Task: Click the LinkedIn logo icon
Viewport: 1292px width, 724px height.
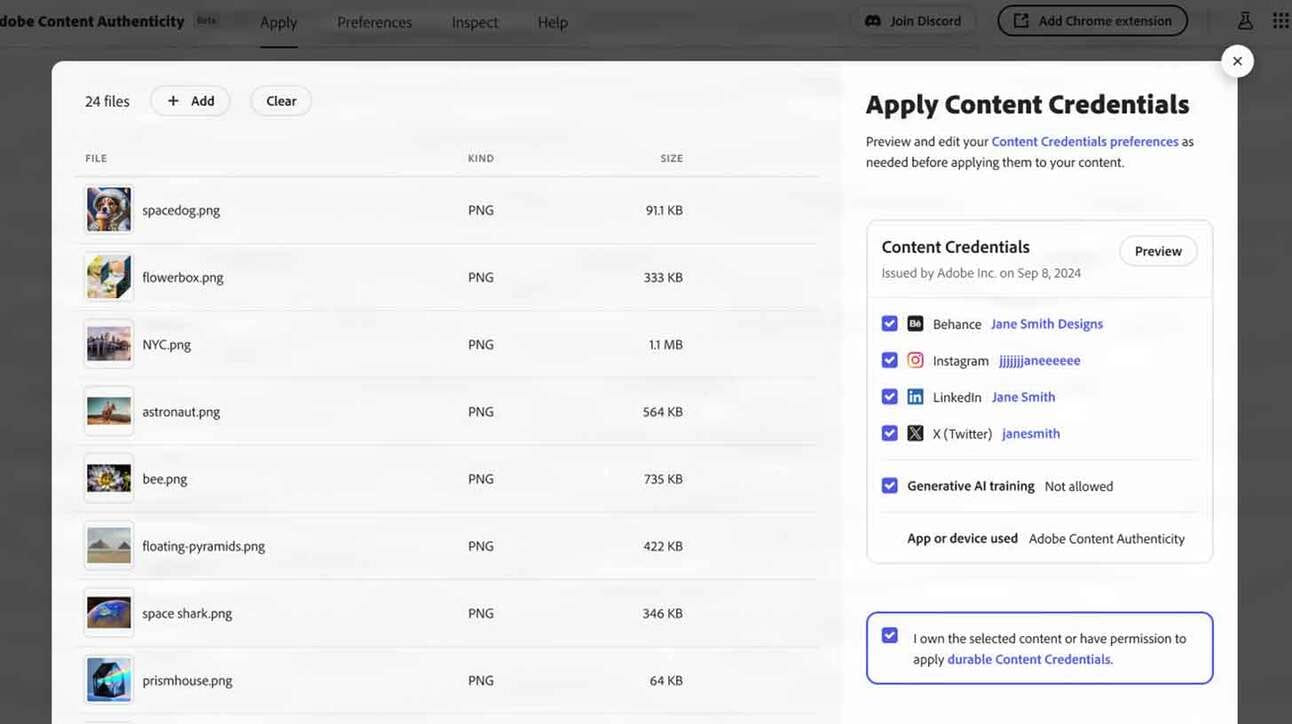Action: (x=915, y=397)
